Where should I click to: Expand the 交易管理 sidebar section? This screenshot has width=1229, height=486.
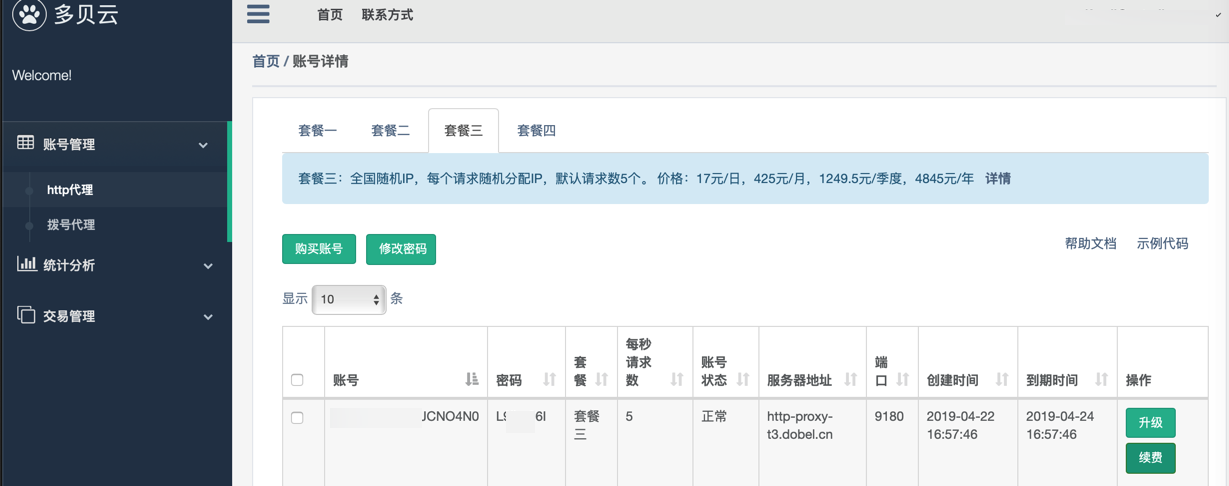208,317
